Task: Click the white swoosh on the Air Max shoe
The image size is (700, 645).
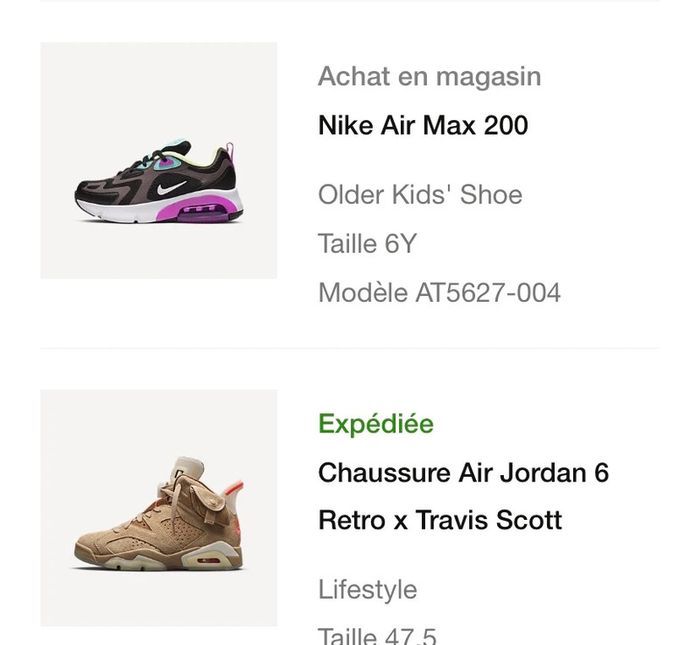Action: tap(172, 189)
